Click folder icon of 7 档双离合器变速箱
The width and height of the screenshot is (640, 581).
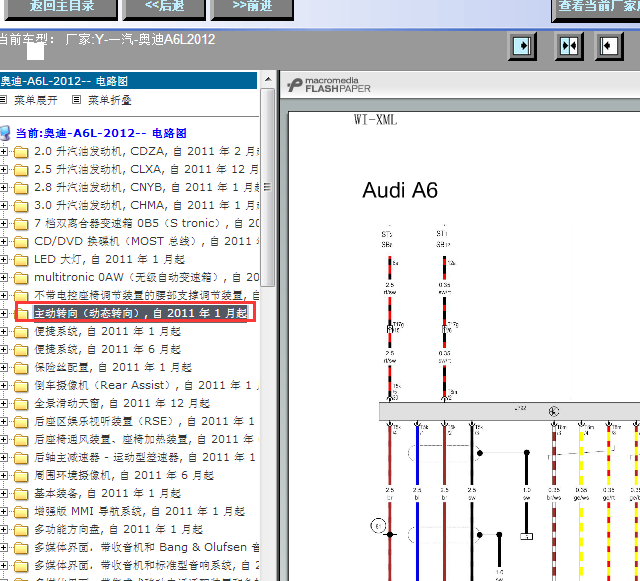tap(21, 224)
